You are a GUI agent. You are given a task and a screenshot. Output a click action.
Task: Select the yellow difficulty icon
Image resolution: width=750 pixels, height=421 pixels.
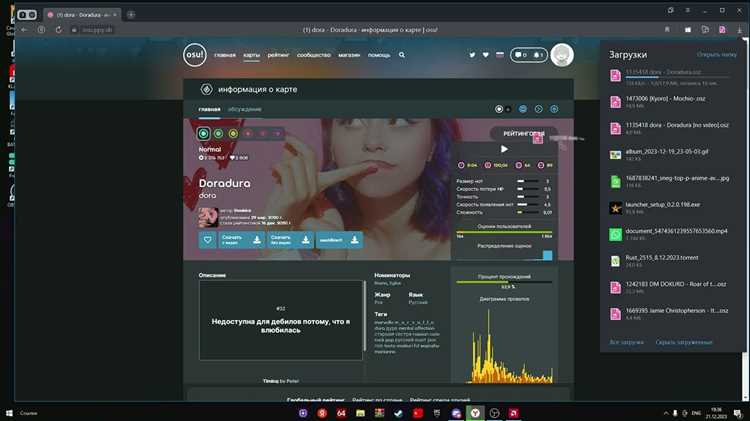tap(233, 133)
